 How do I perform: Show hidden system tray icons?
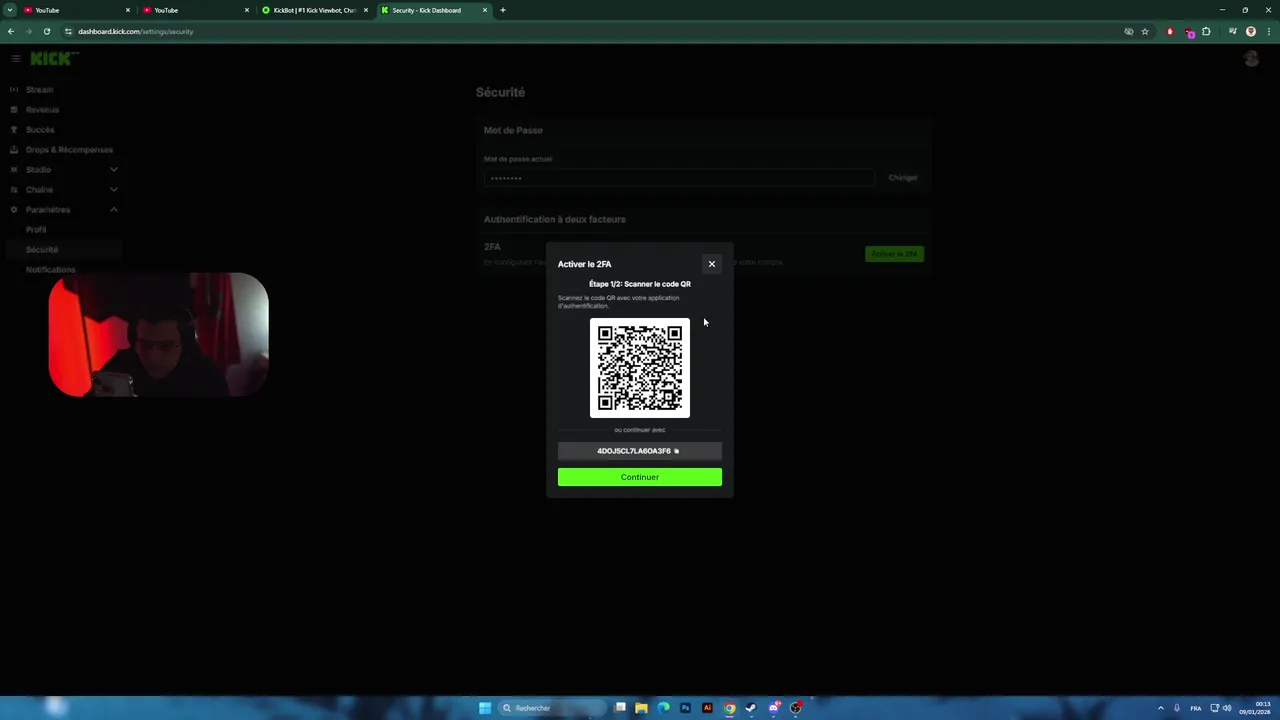coord(1161,708)
